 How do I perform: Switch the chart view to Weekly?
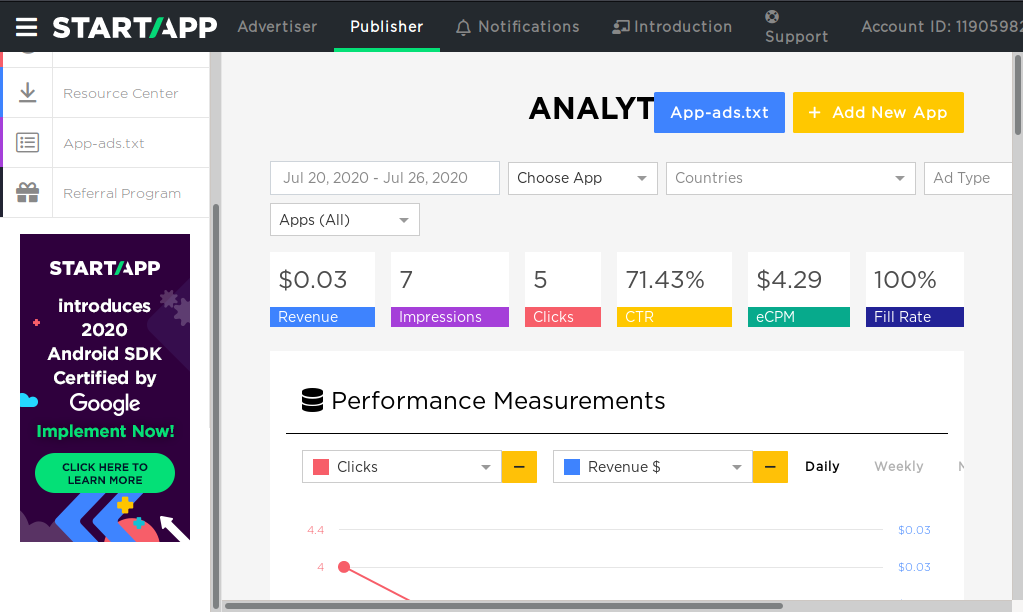click(x=898, y=466)
